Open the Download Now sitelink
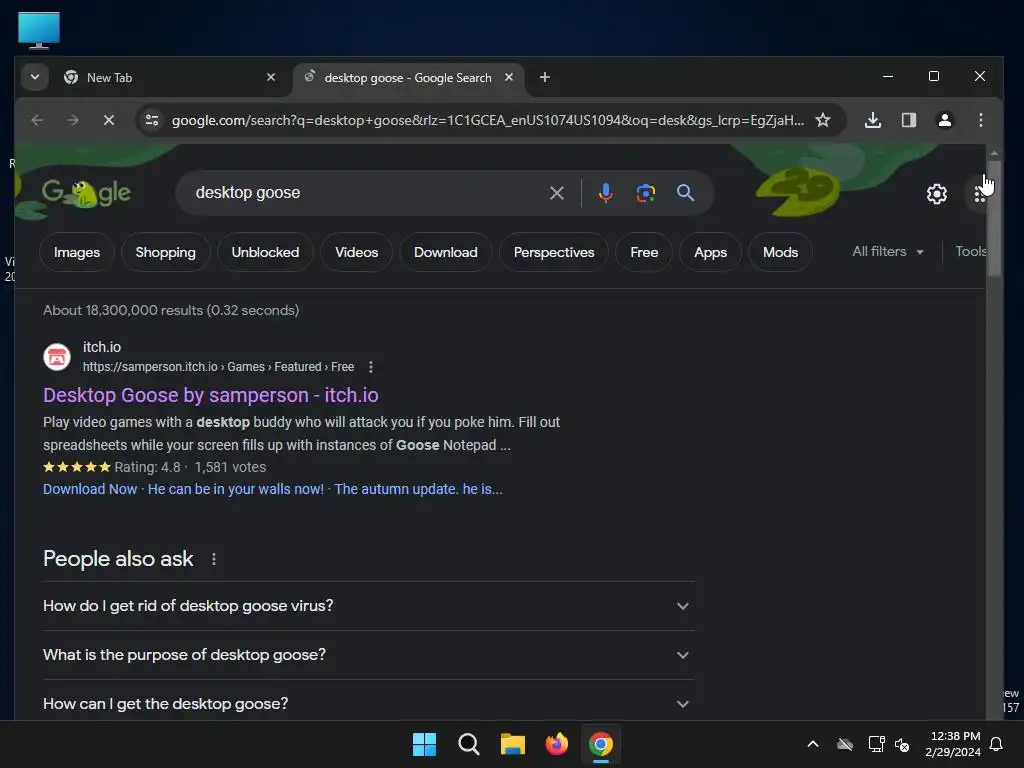1024x768 pixels. pos(90,489)
